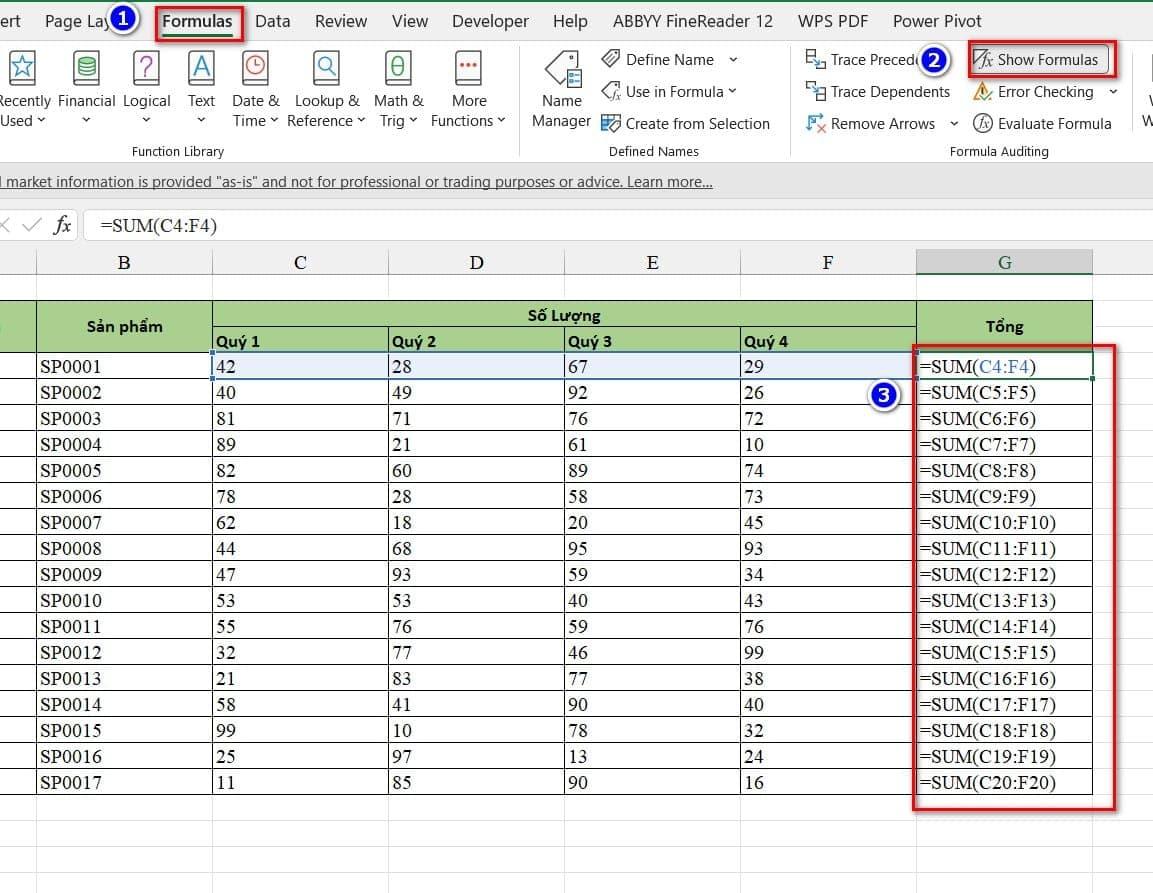Click the Learn more link

(x=669, y=182)
